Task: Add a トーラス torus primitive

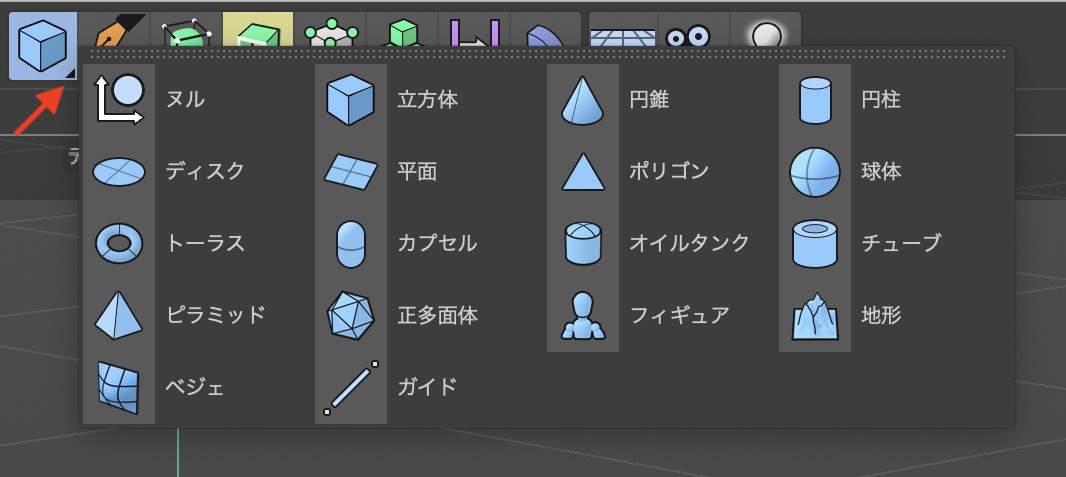Action: pyautogui.click(x=120, y=243)
